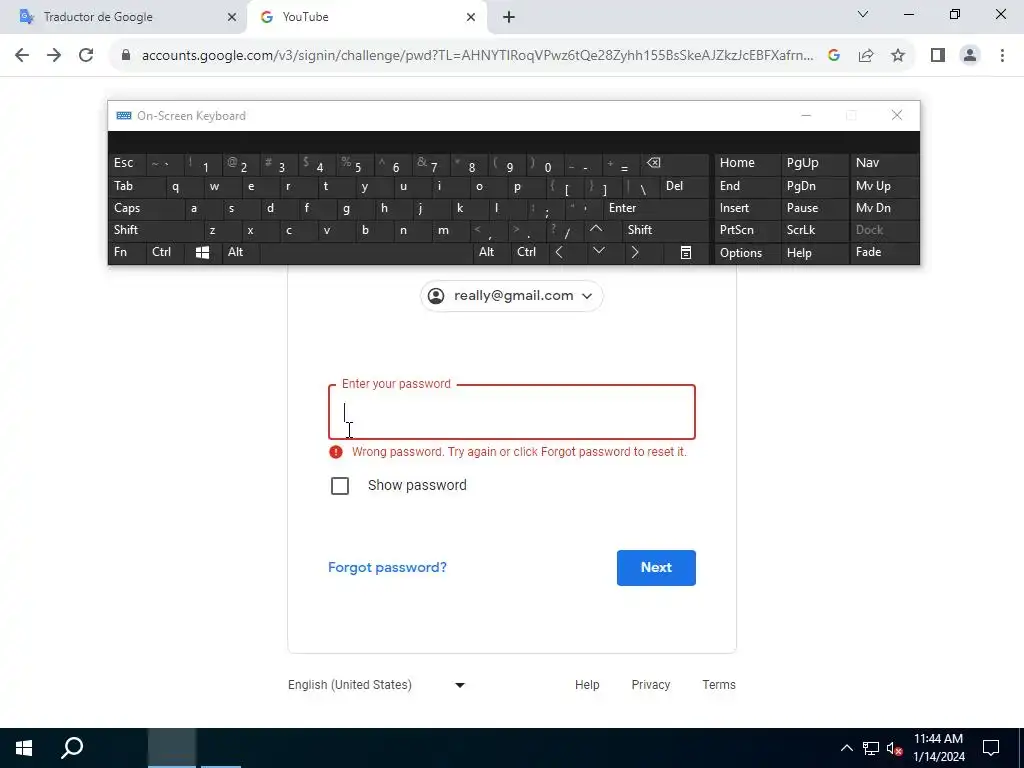Image resolution: width=1024 pixels, height=768 pixels.
Task: Open the Chrome profile avatar icon
Action: 970,56
